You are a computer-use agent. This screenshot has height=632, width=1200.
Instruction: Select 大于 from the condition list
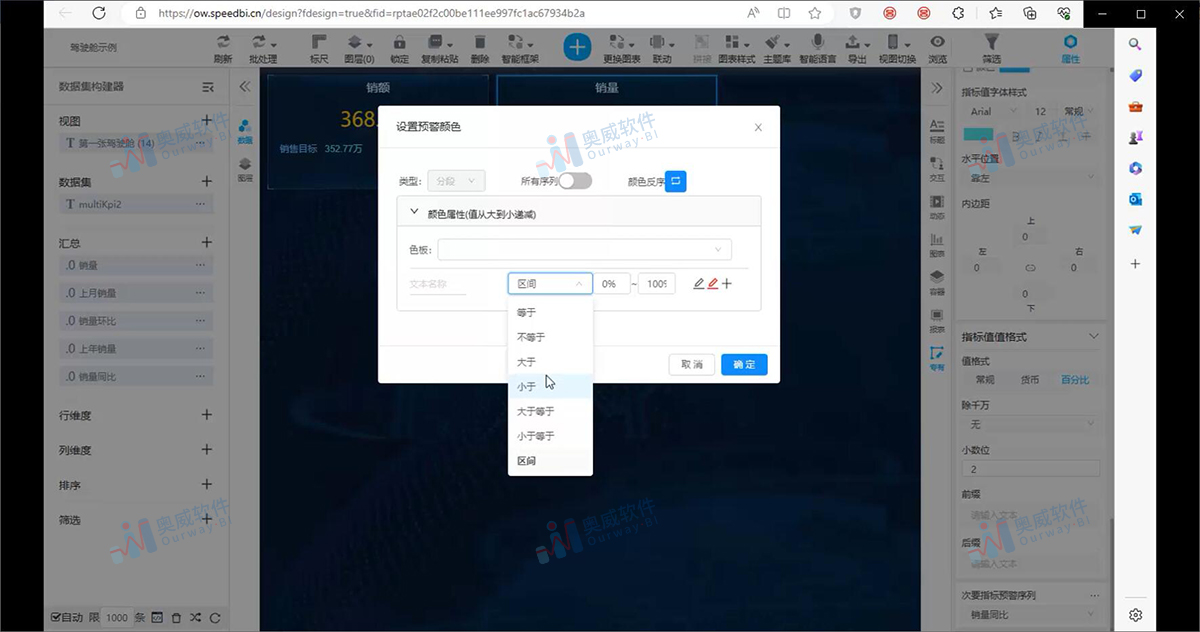pyautogui.click(x=527, y=361)
